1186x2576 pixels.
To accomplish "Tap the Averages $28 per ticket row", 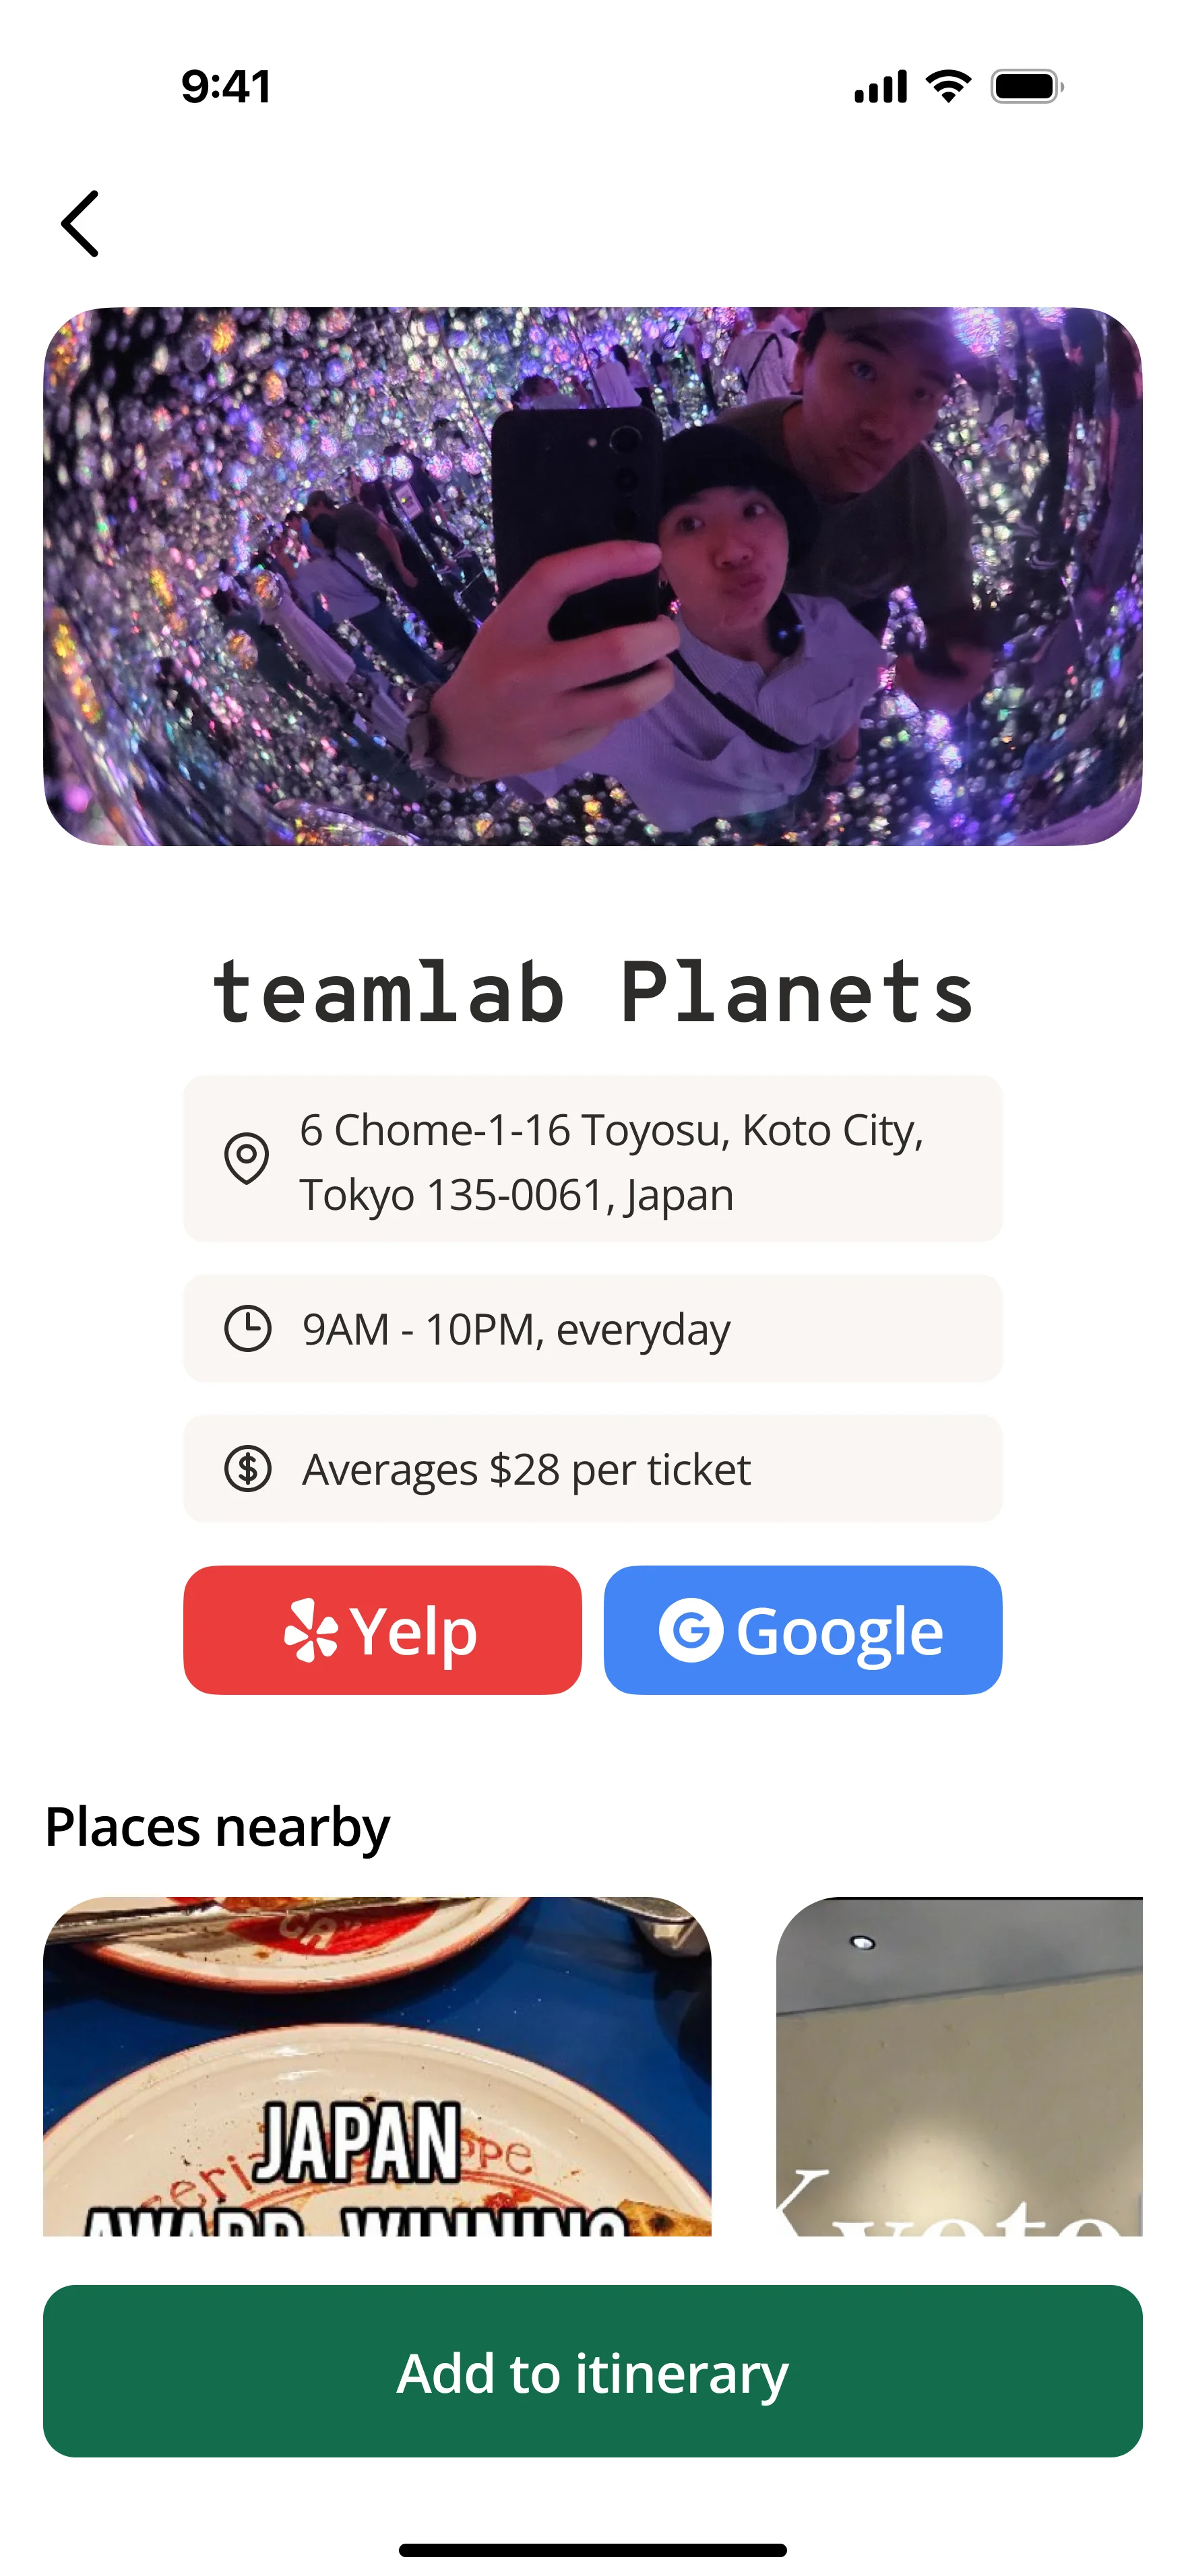I will (x=592, y=1469).
